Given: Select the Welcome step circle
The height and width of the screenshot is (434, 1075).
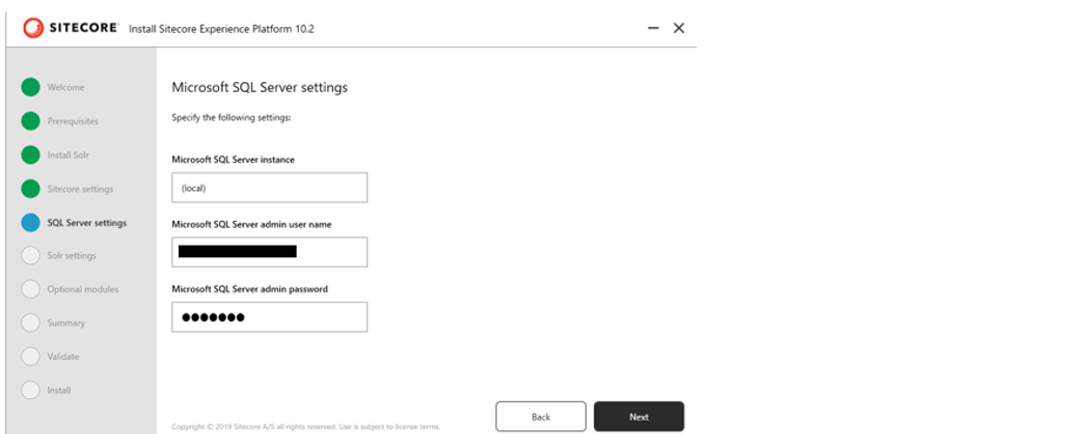Looking at the screenshot, I should coord(31,87).
